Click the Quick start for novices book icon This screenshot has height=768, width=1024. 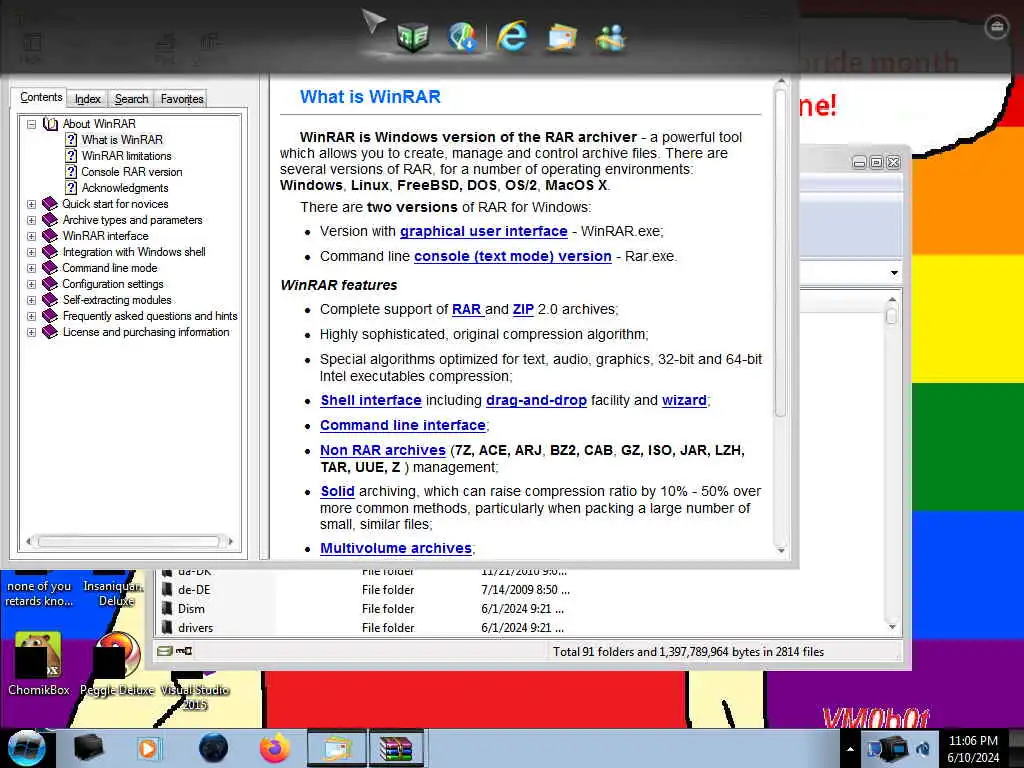(50, 204)
